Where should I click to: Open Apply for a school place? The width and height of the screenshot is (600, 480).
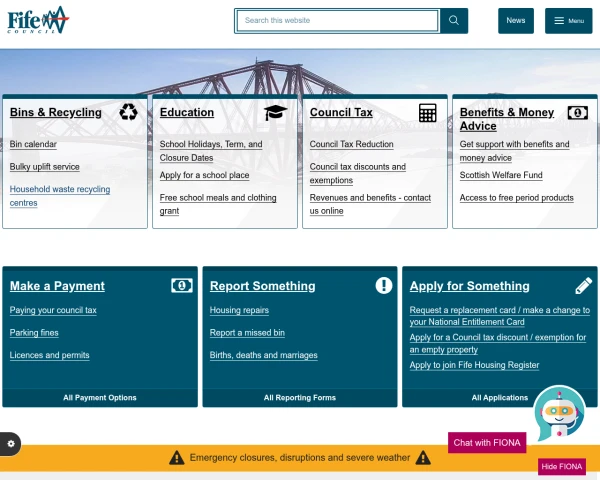coord(204,175)
